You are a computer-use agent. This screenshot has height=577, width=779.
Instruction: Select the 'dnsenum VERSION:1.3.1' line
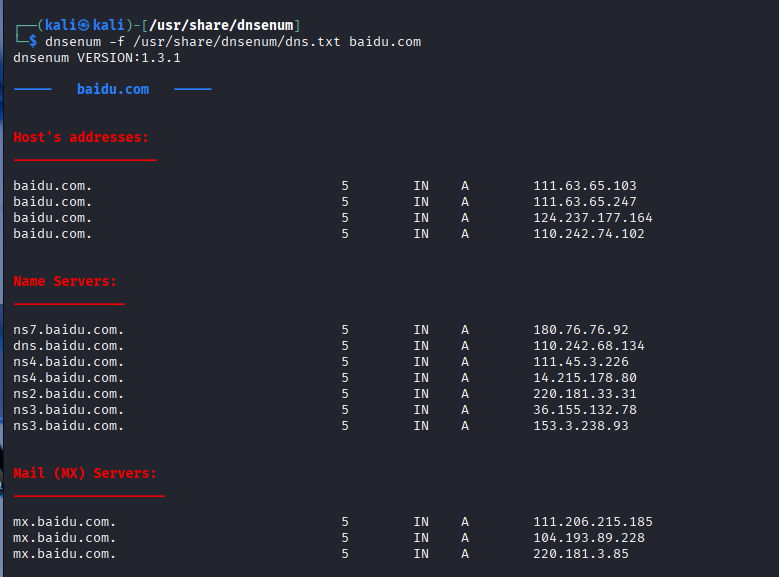coord(97,58)
